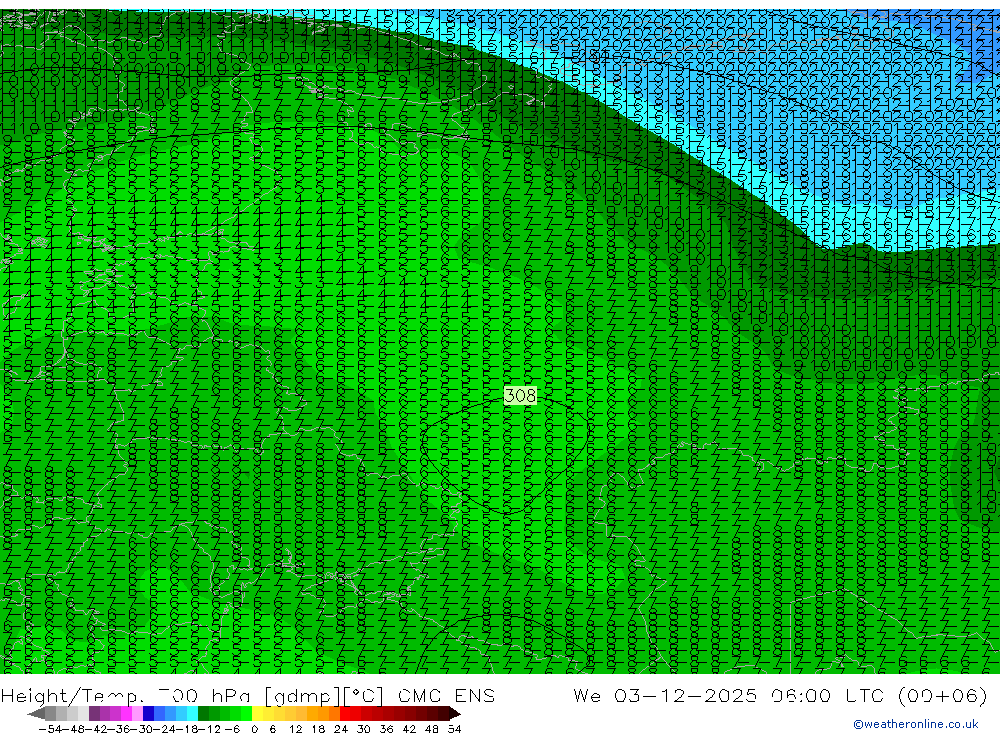Click the dark green -12 legend swatch
1000x733 pixels.
click(203, 714)
